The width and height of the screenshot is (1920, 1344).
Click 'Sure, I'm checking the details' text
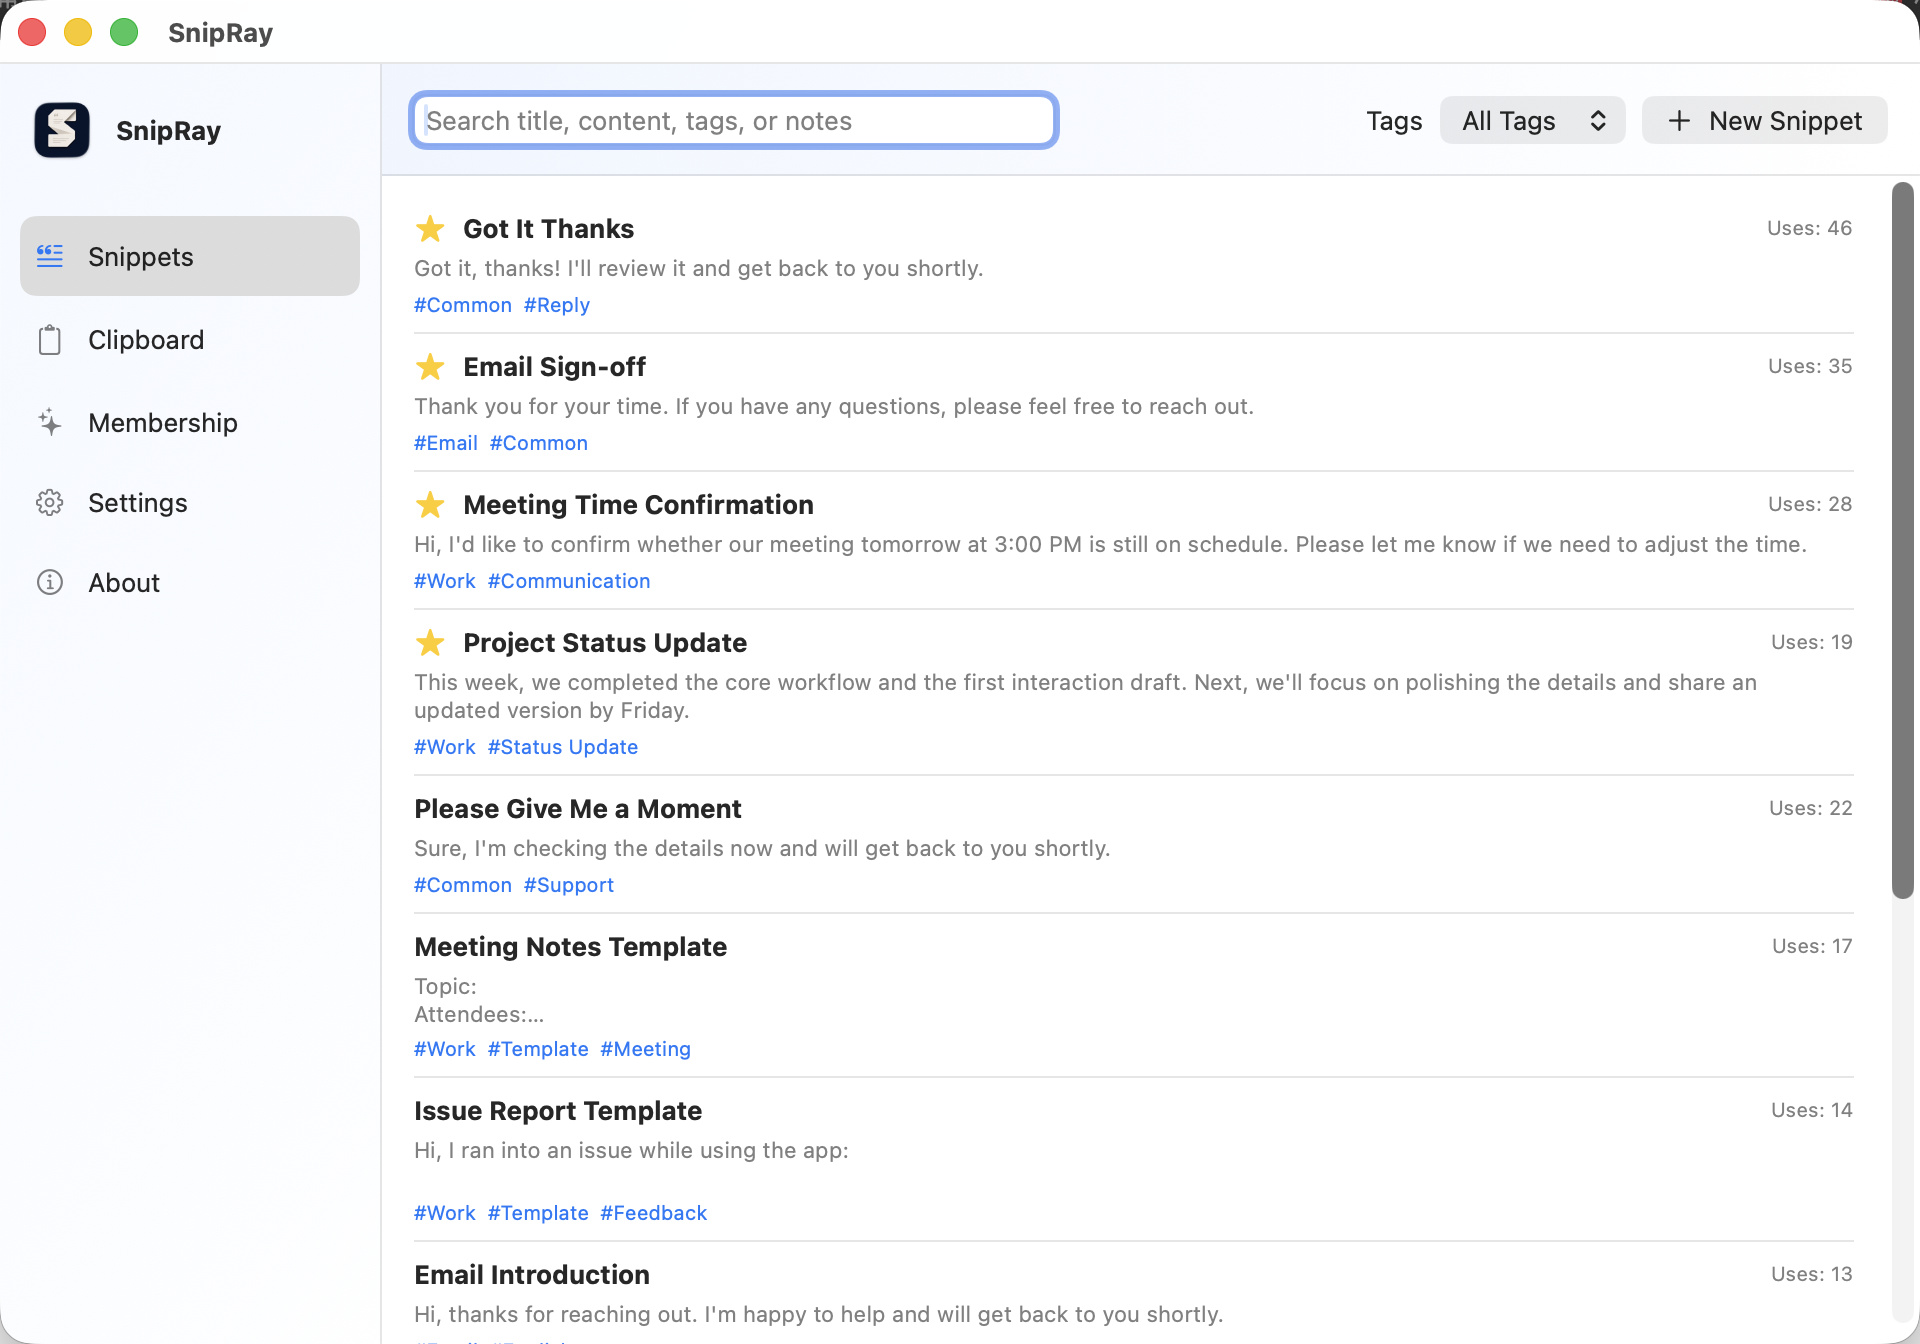pos(762,848)
